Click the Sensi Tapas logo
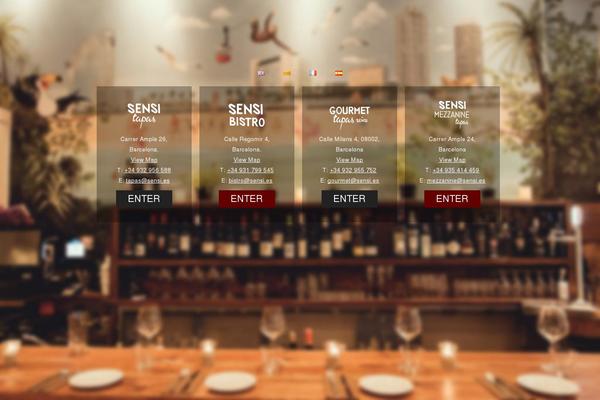Image resolution: width=600 pixels, height=400 pixels. click(144, 114)
